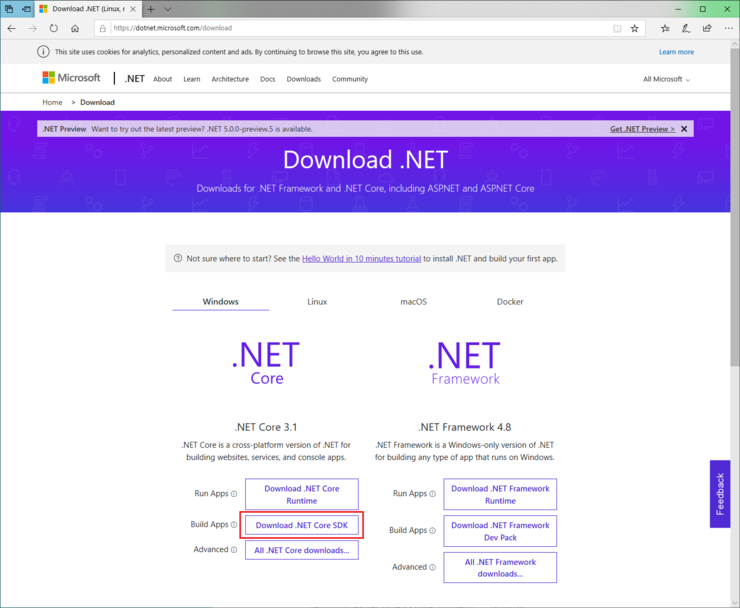Image resolution: width=740 pixels, height=608 pixels.
Task: Open the .NET home link
Action: (x=135, y=79)
